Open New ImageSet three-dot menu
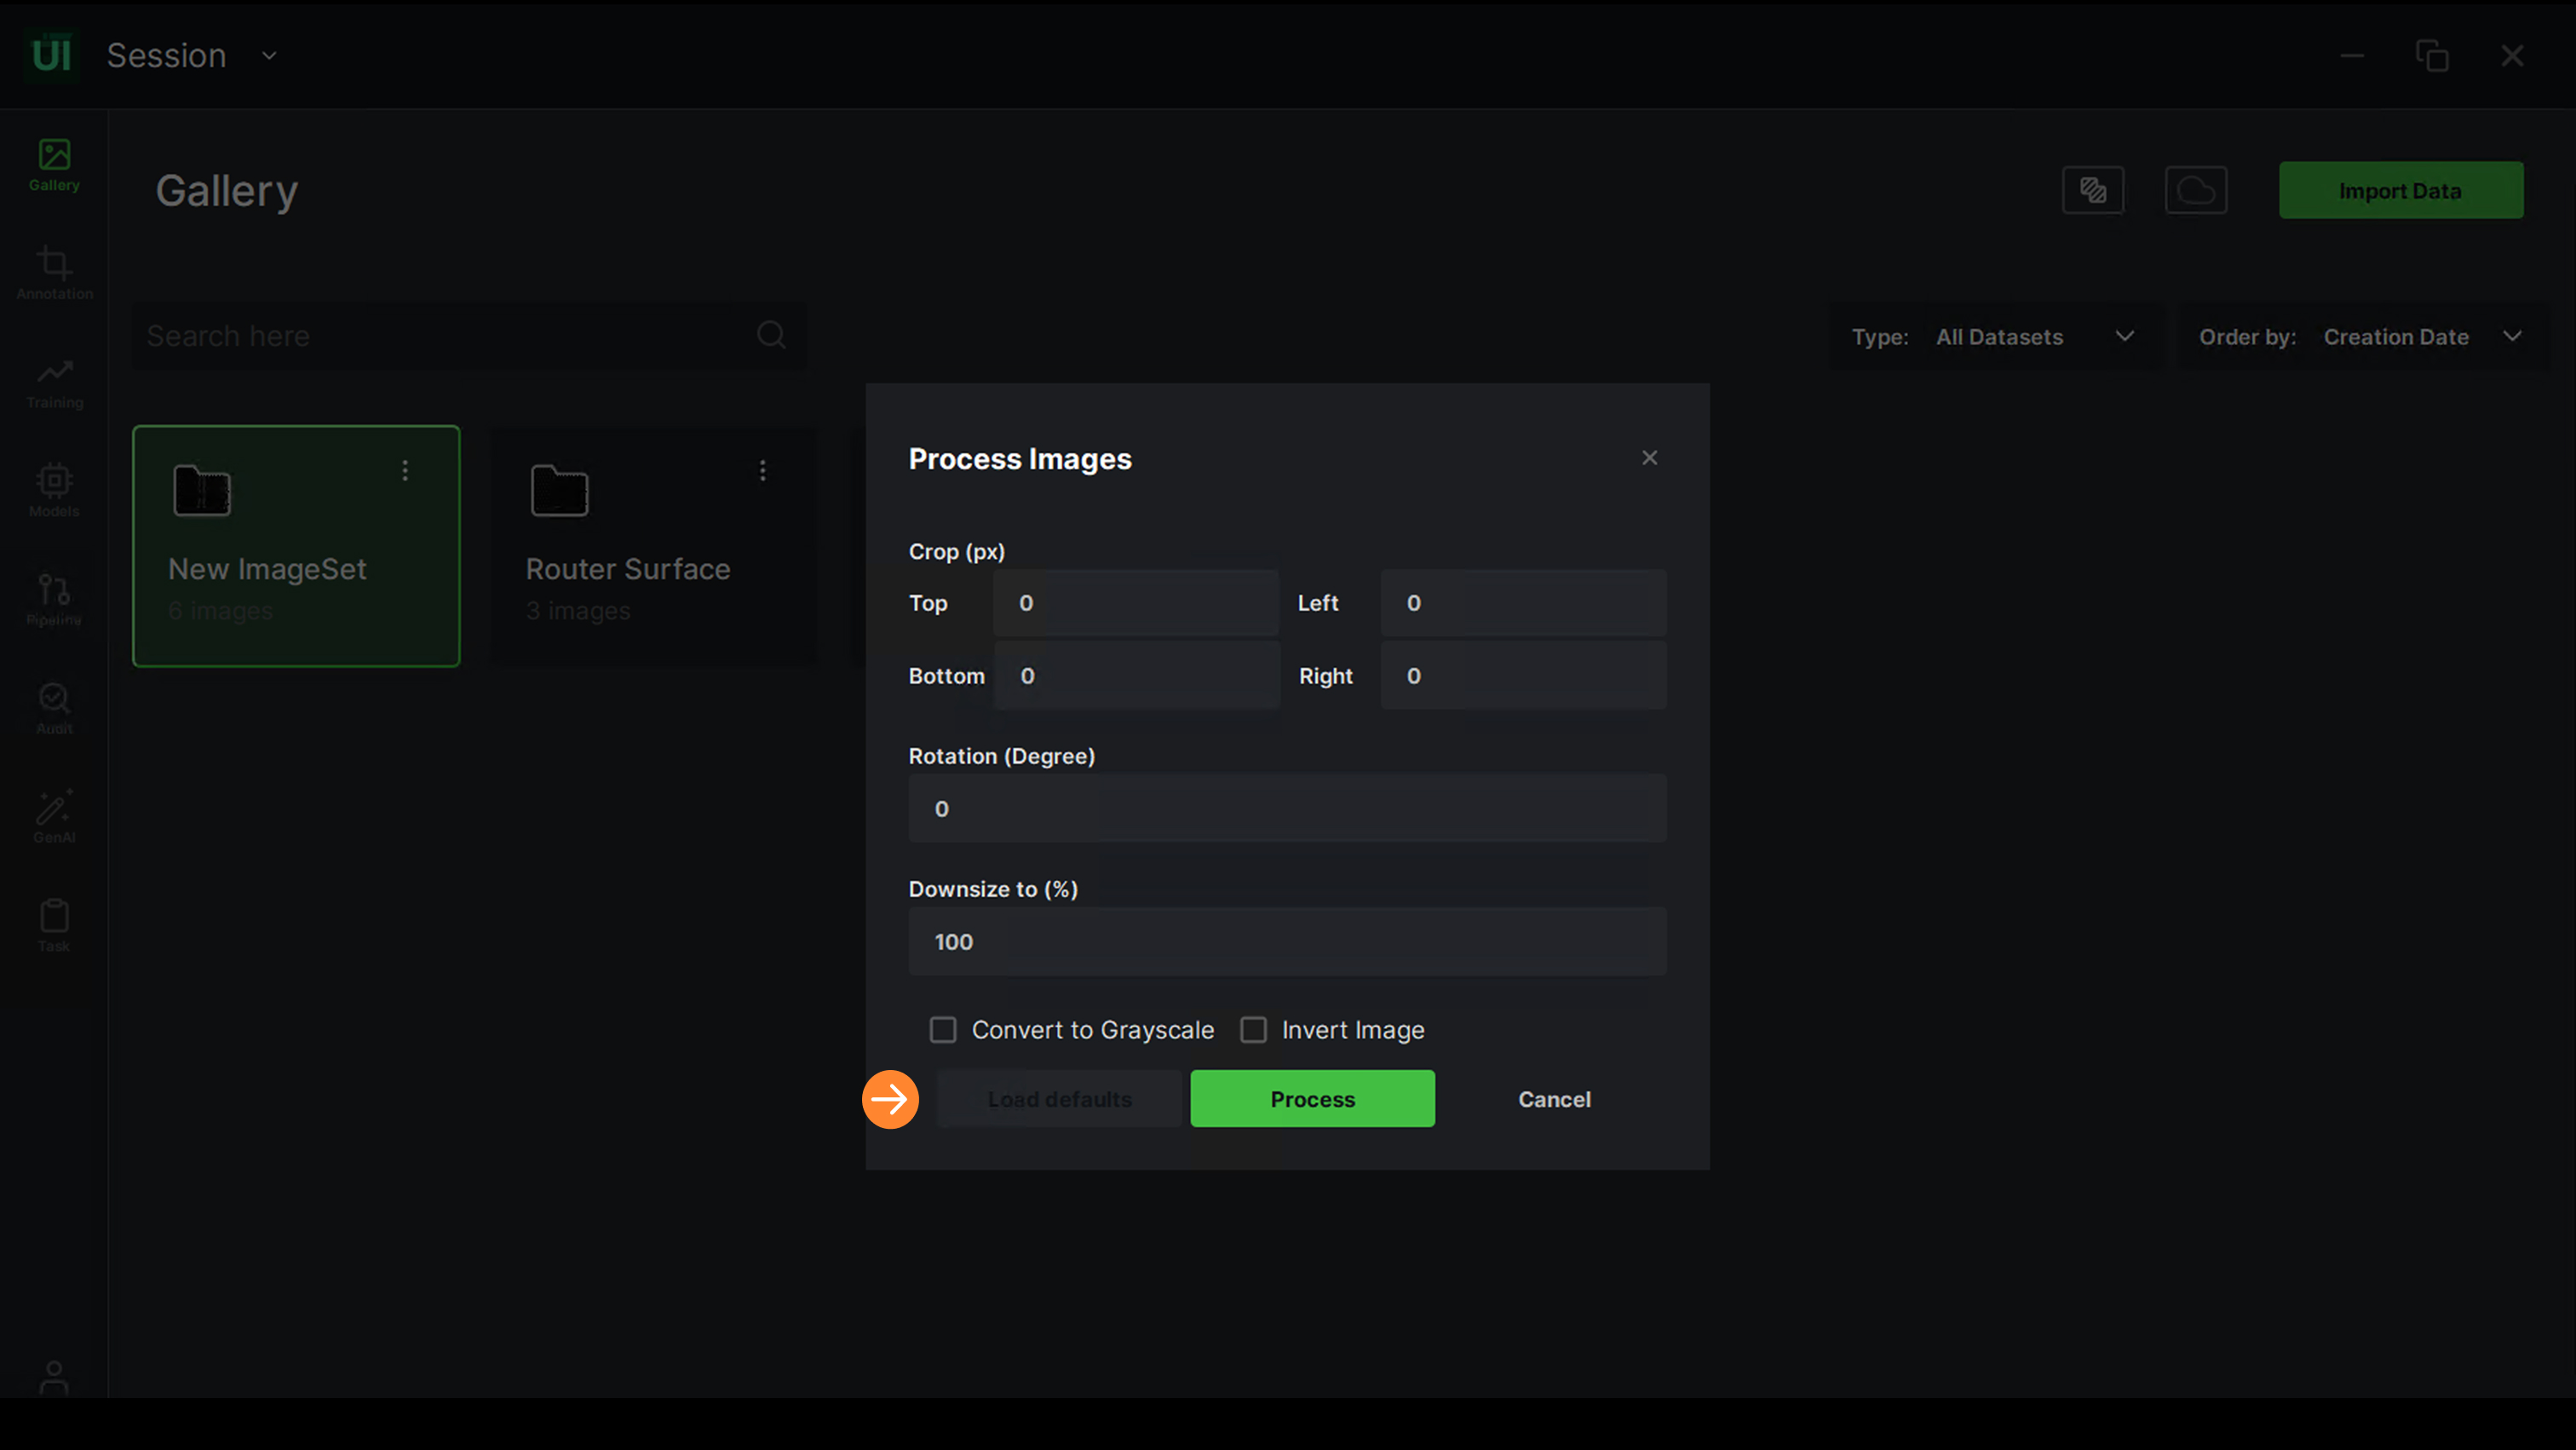2576x1450 pixels. (x=405, y=470)
